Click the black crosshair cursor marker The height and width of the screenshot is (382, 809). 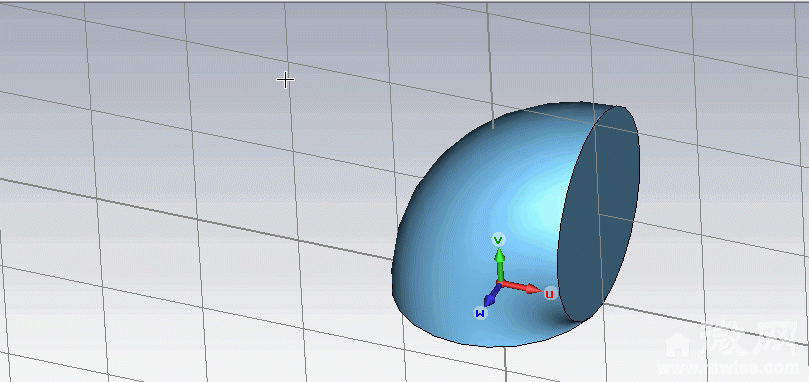click(285, 80)
